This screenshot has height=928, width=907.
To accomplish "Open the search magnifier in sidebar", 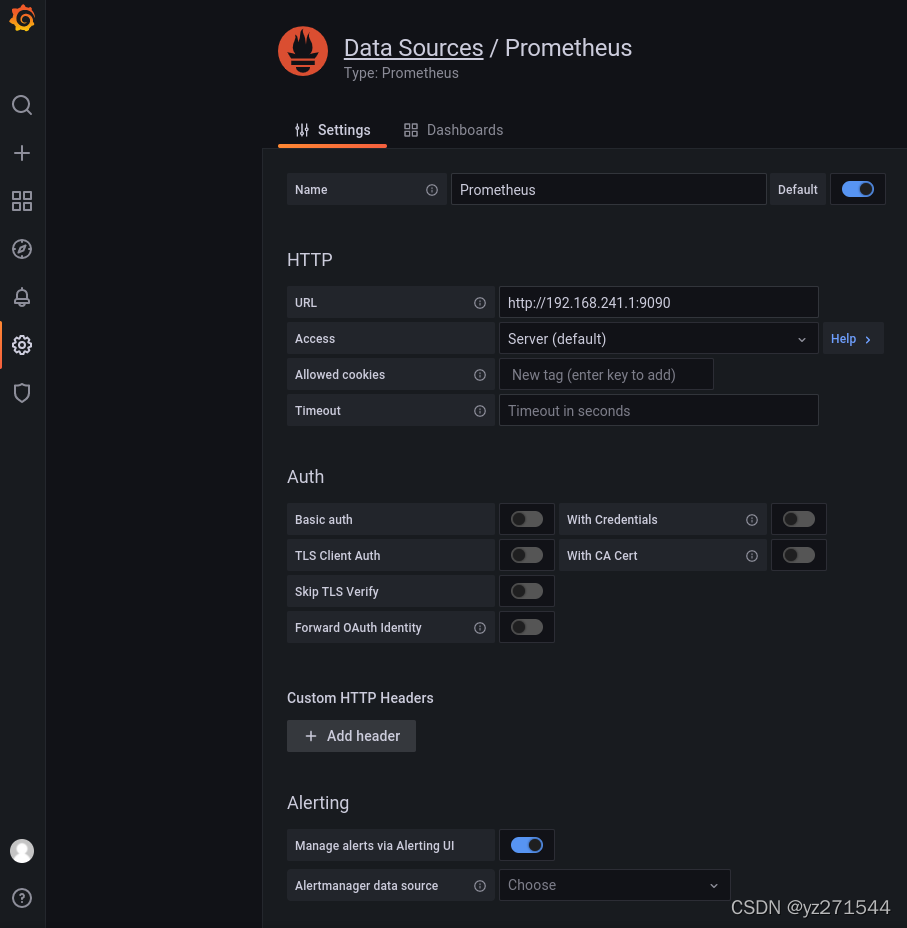I will (x=22, y=105).
